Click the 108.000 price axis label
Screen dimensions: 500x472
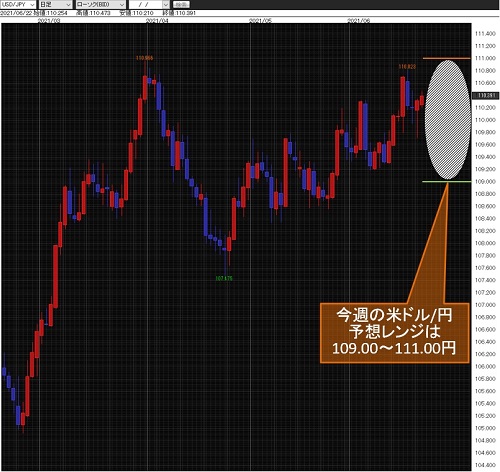pyautogui.click(x=485, y=243)
